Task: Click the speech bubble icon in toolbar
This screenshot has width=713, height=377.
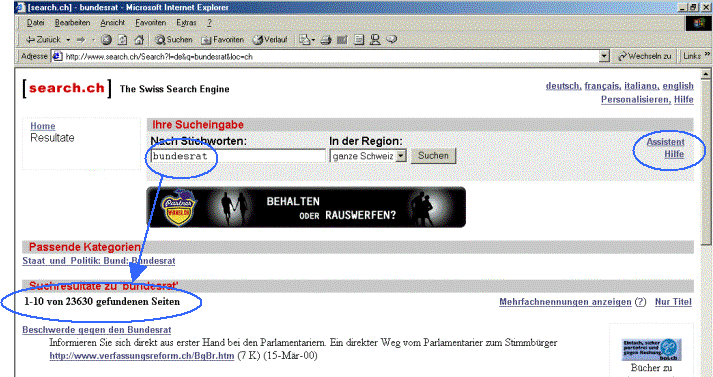Action: [392, 40]
